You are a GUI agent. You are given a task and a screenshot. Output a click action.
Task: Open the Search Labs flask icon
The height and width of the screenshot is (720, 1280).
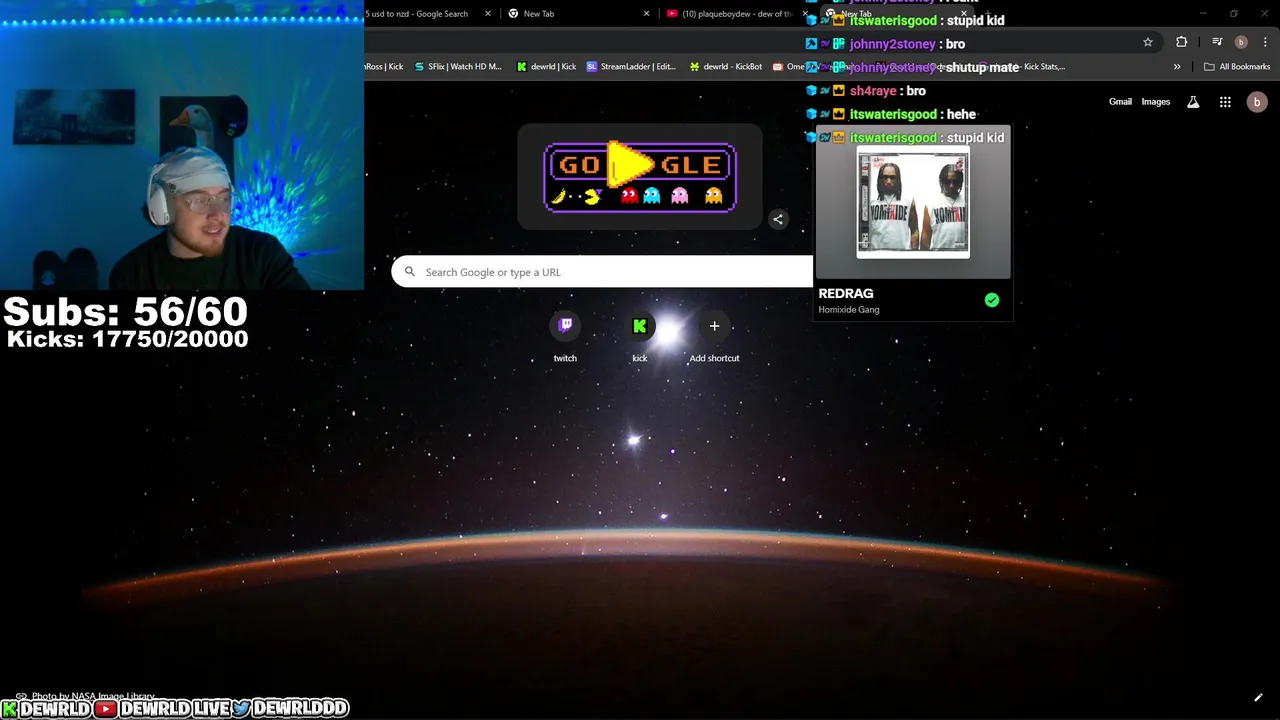tap(1193, 102)
